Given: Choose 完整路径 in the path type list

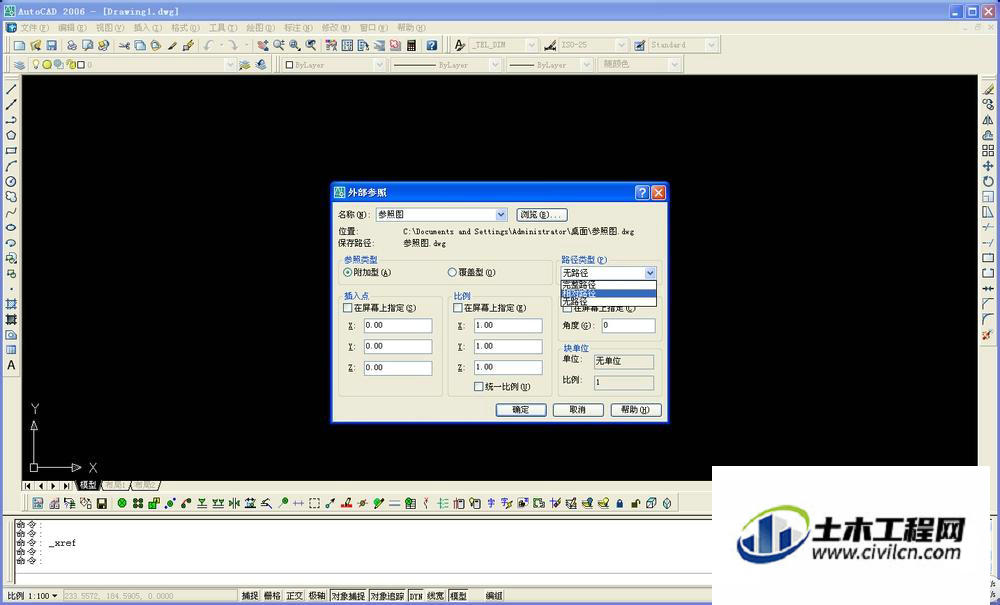Looking at the screenshot, I should (x=608, y=285).
